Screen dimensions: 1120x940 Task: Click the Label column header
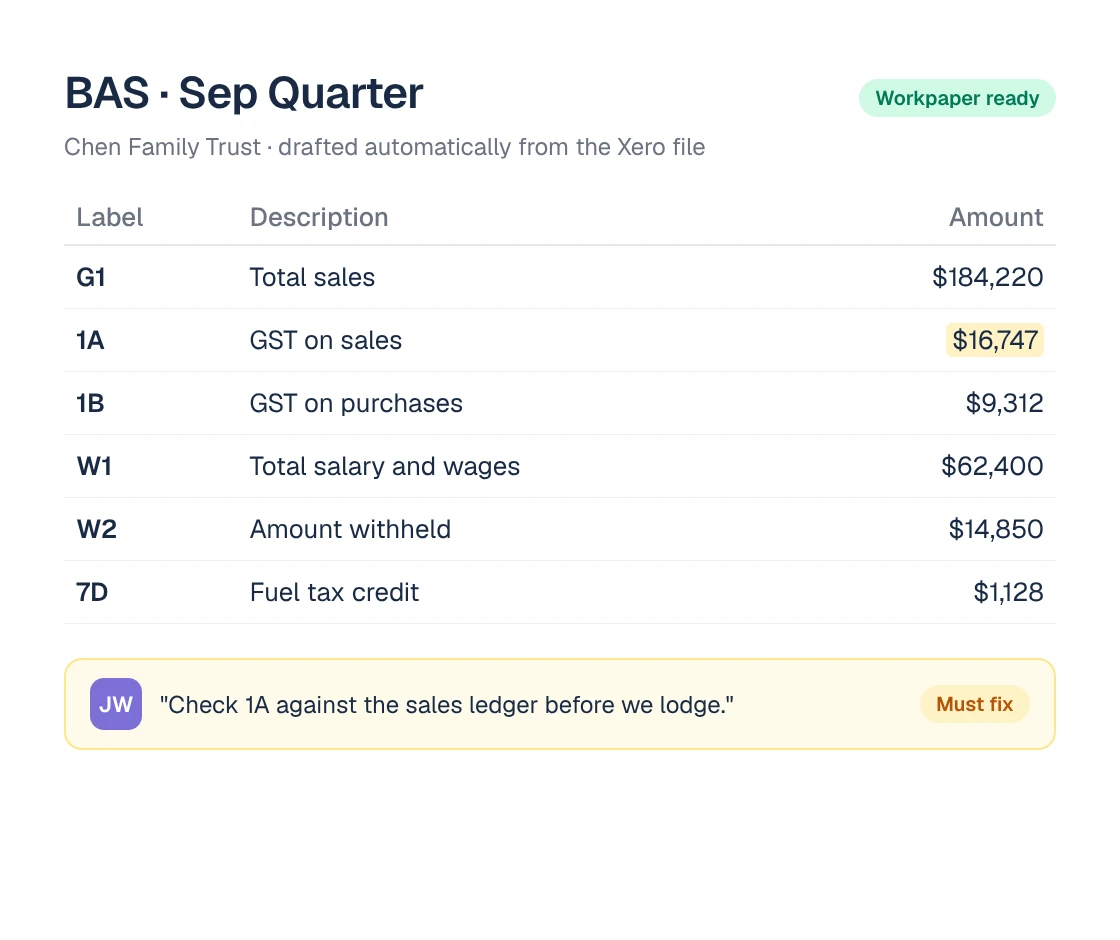109,217
